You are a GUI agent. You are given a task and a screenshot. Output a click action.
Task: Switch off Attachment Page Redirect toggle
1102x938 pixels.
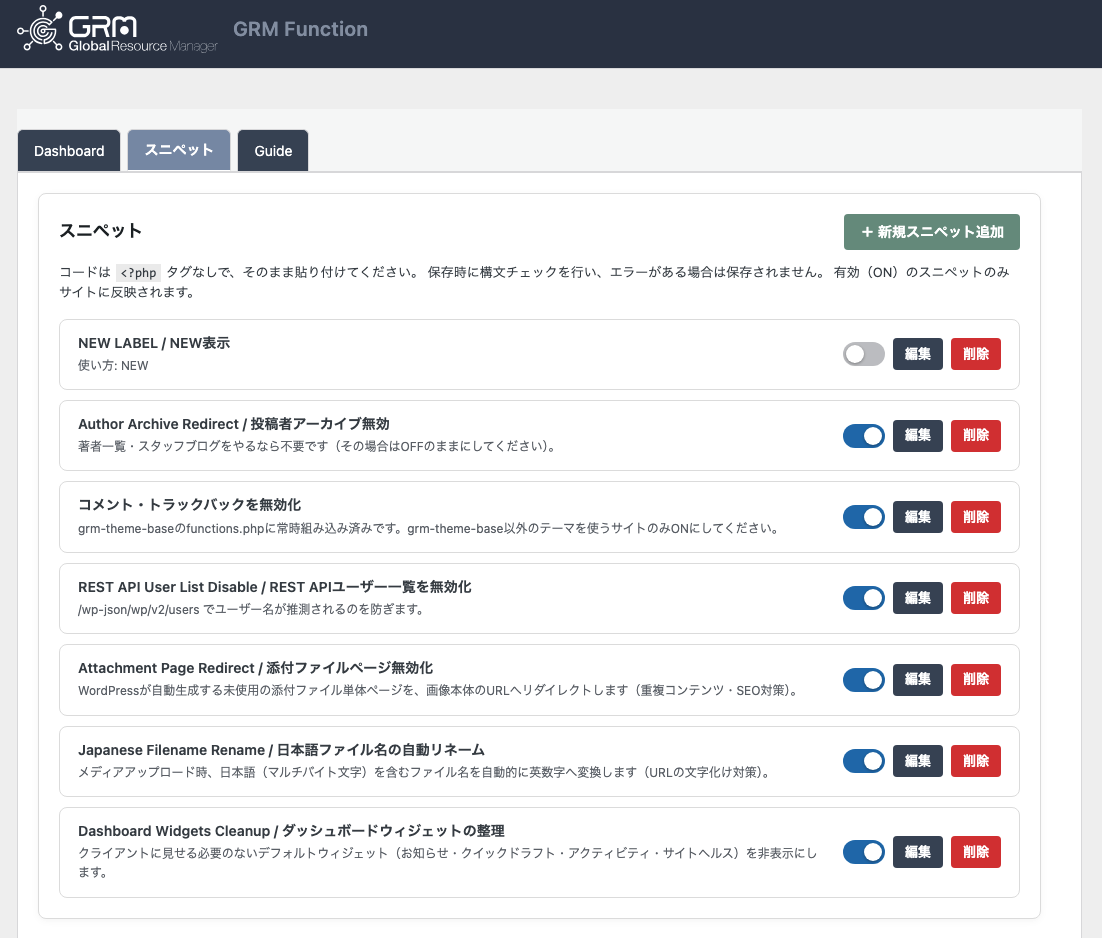(x=864, y=679)
